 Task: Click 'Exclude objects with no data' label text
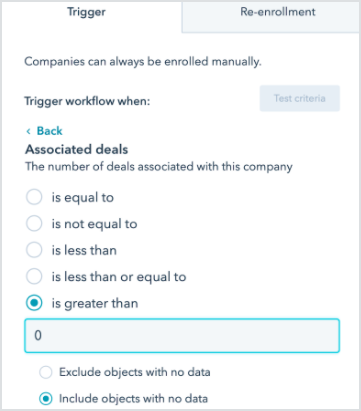(x=135, y=372)
